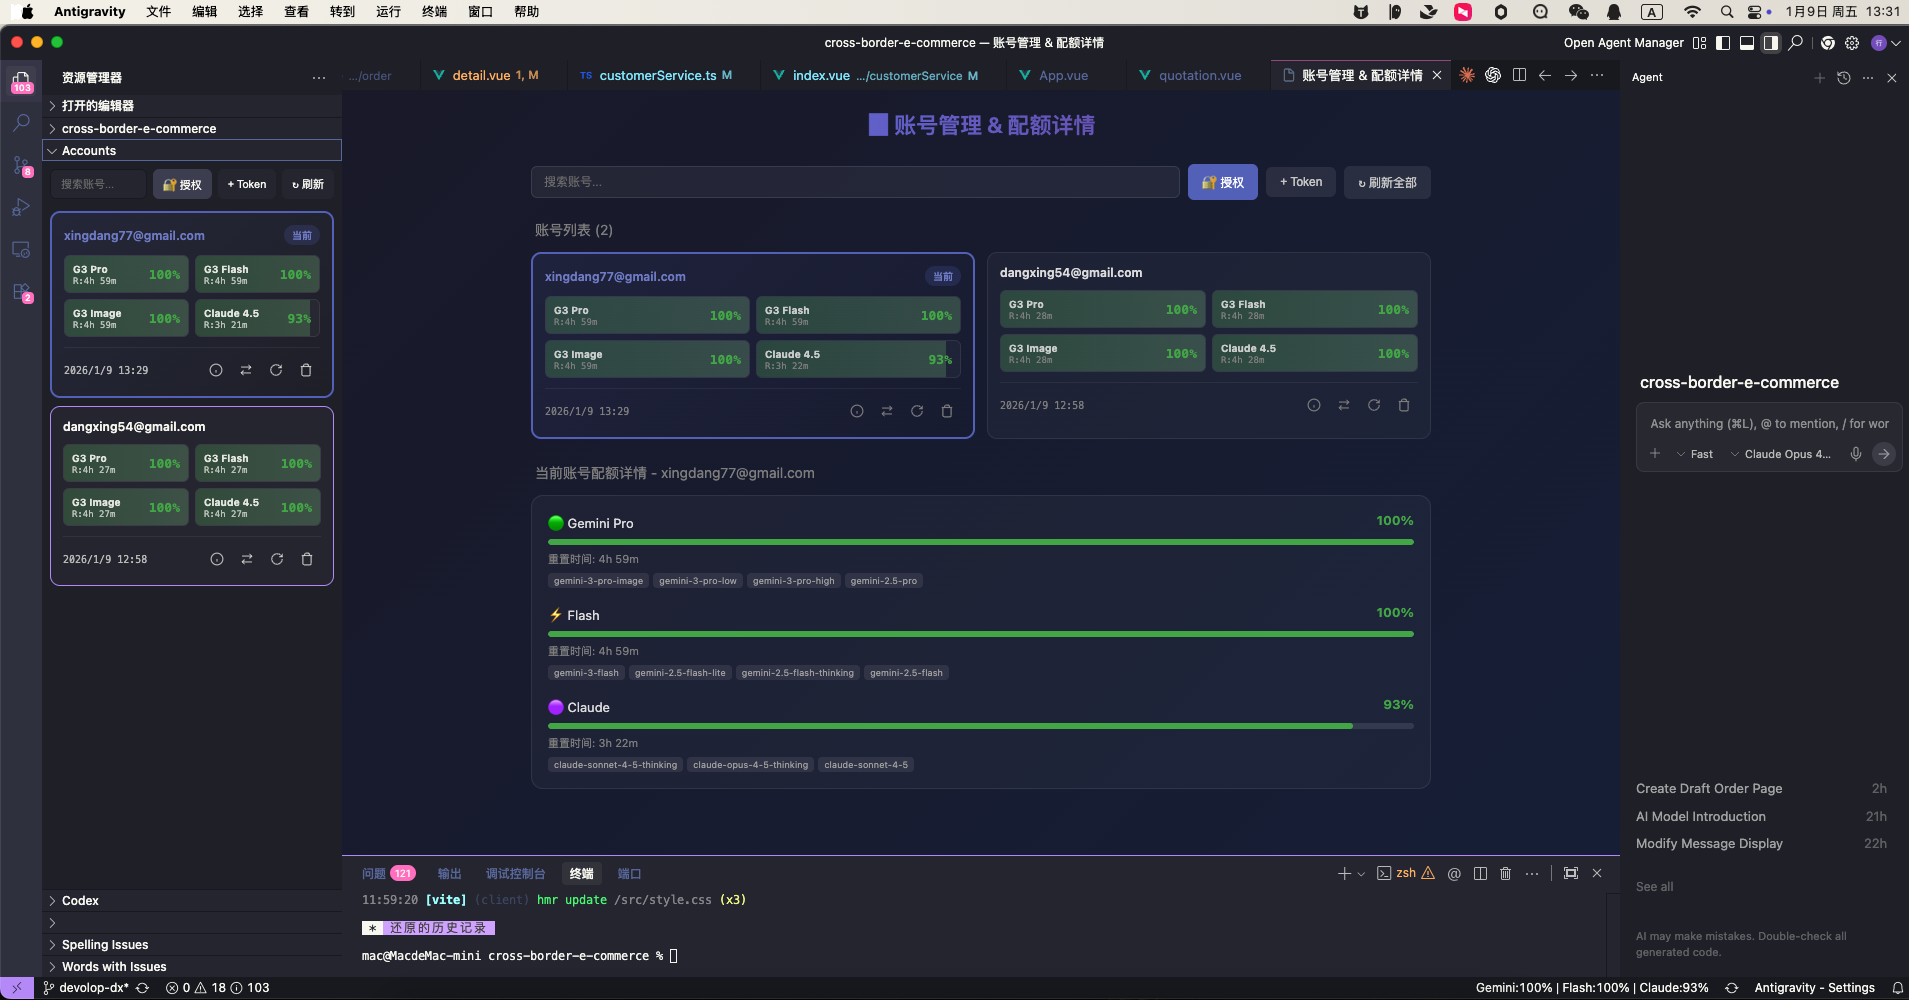Switch to dangxing54 account in main panel
Image resolution: width=1909 pixels, height=1000 pixels.
pyautogui.click(x=1344, y=405)
